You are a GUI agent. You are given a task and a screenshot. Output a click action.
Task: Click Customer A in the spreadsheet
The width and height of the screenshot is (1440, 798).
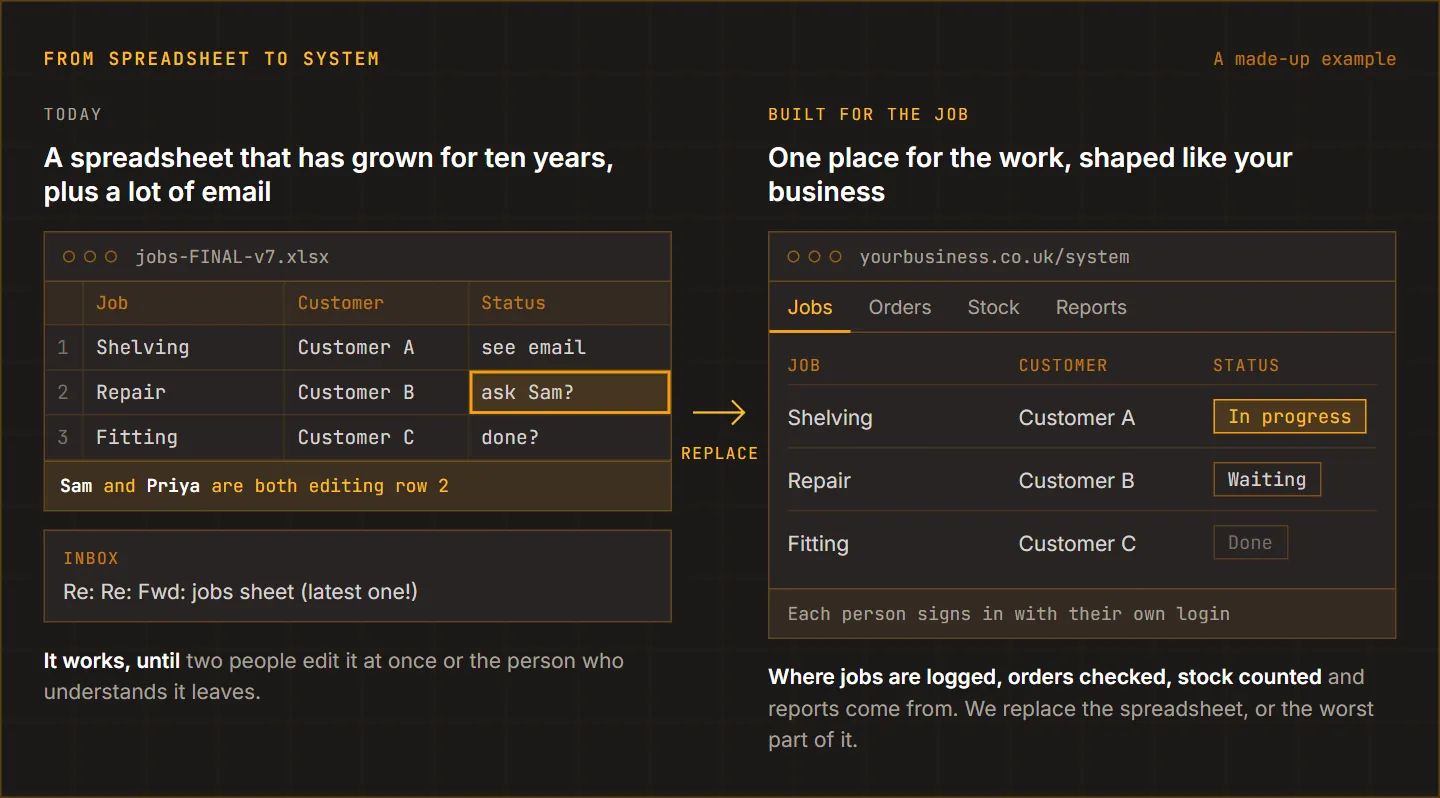pyautogui.click(x=376, y=347)
